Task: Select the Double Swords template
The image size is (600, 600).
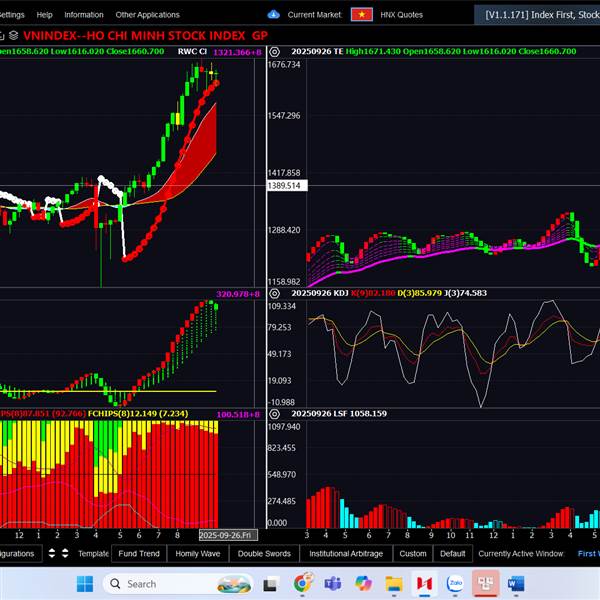Action: [x=264, y=553]
